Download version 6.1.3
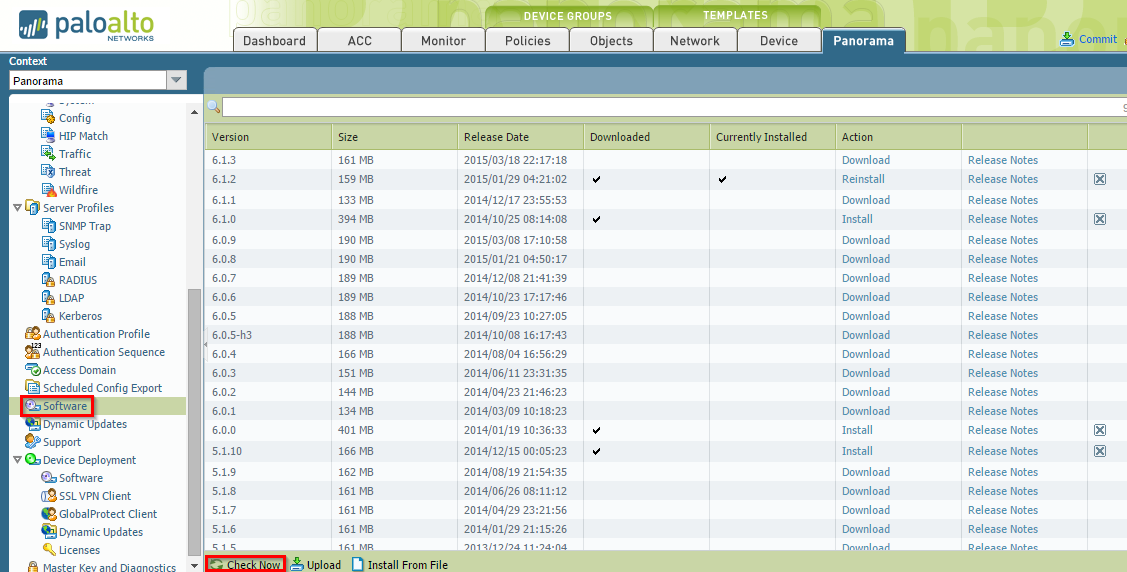Viewport: 1127px width, 572px height. (865, 160)
